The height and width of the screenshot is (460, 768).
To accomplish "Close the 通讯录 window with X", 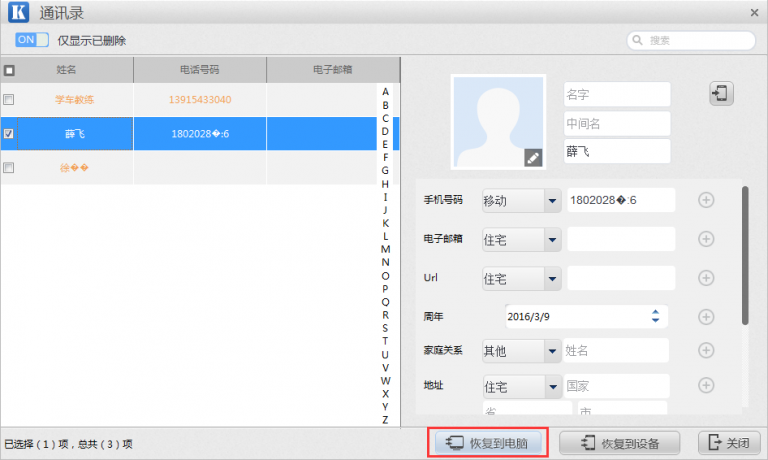I will point(754,13).
